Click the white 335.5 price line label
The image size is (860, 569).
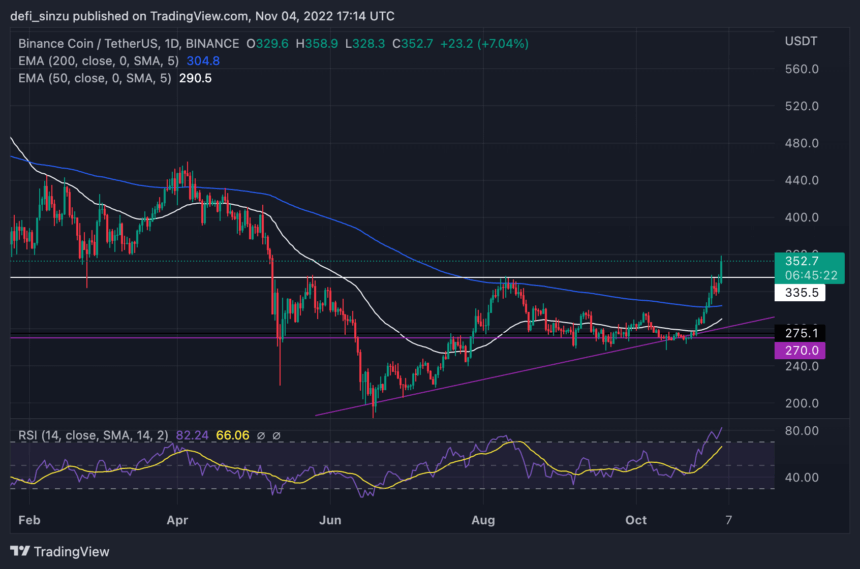pyautogui.click(x=800, y=292)
